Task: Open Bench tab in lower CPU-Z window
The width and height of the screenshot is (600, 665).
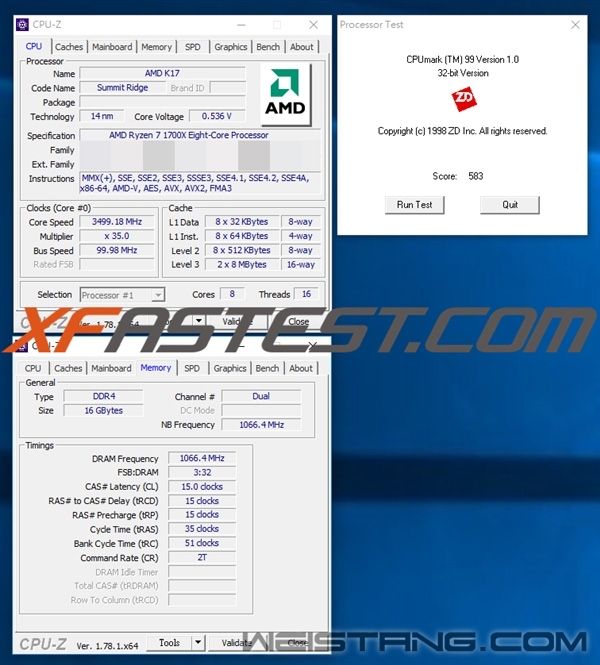Action: pos(267,368)
